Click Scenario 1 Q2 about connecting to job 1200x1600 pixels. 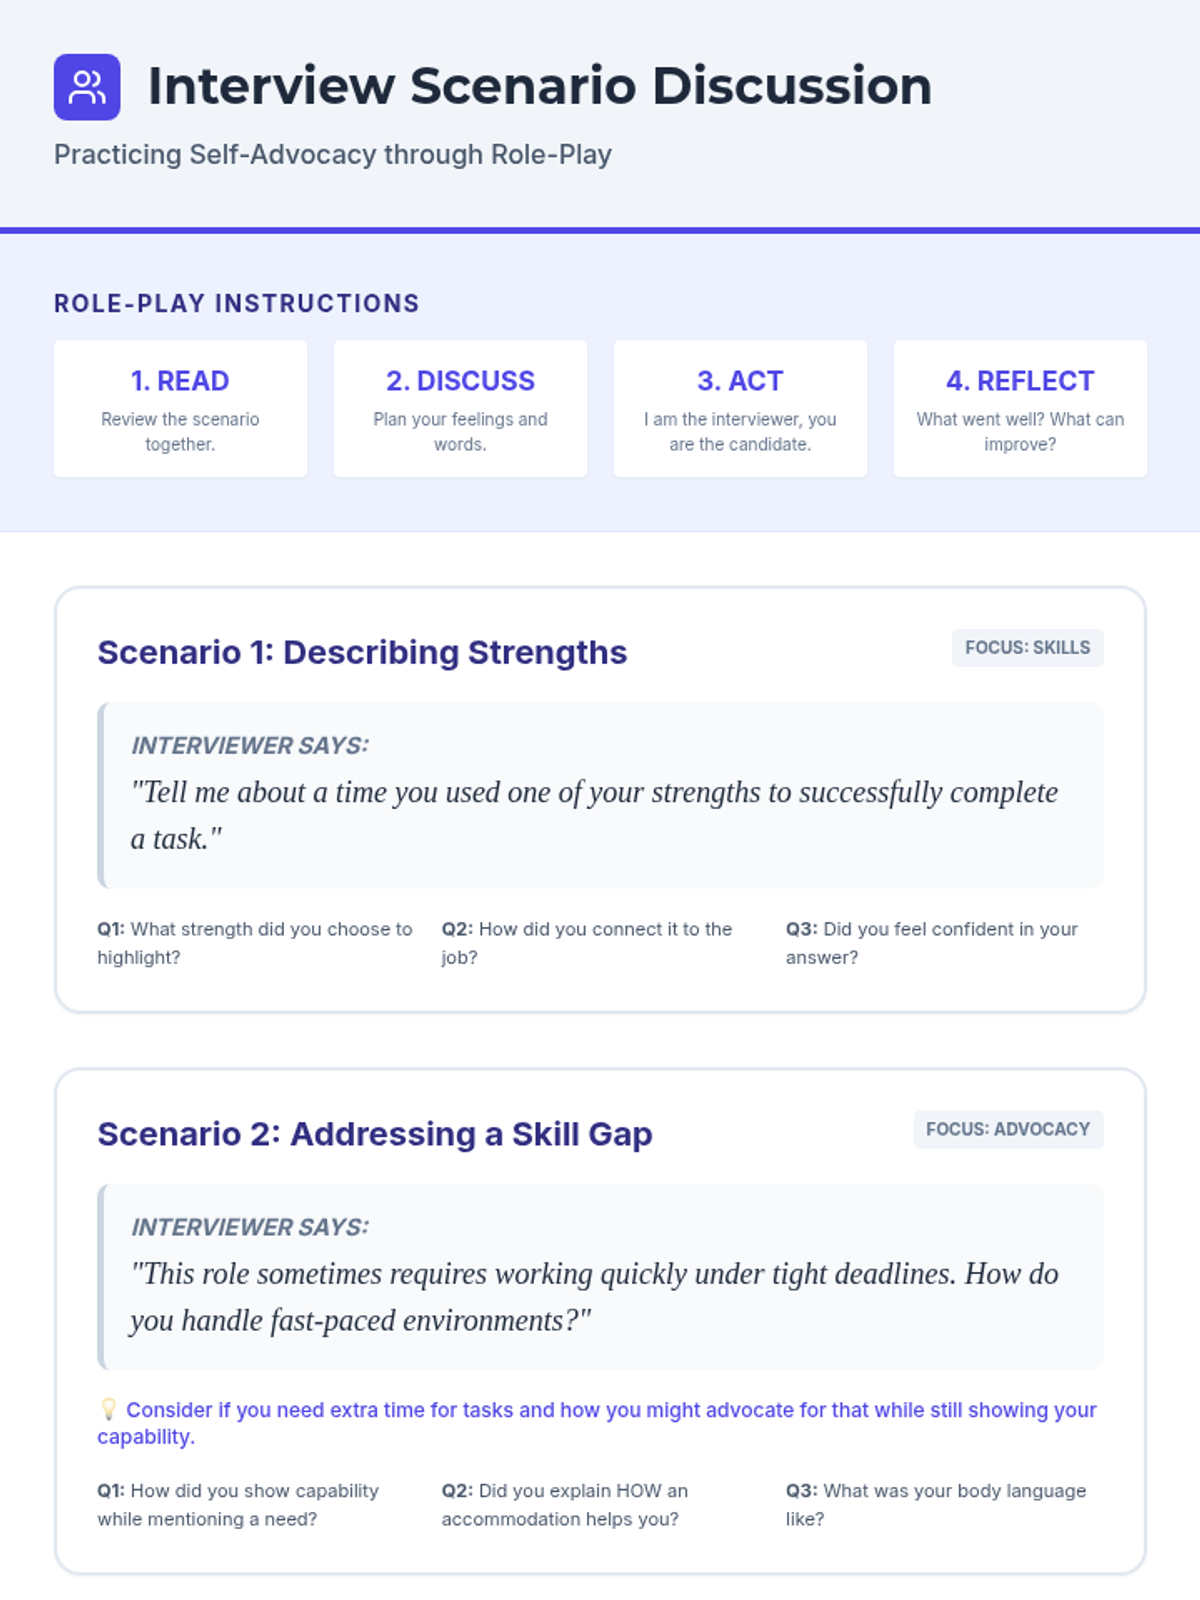(587, 943)
